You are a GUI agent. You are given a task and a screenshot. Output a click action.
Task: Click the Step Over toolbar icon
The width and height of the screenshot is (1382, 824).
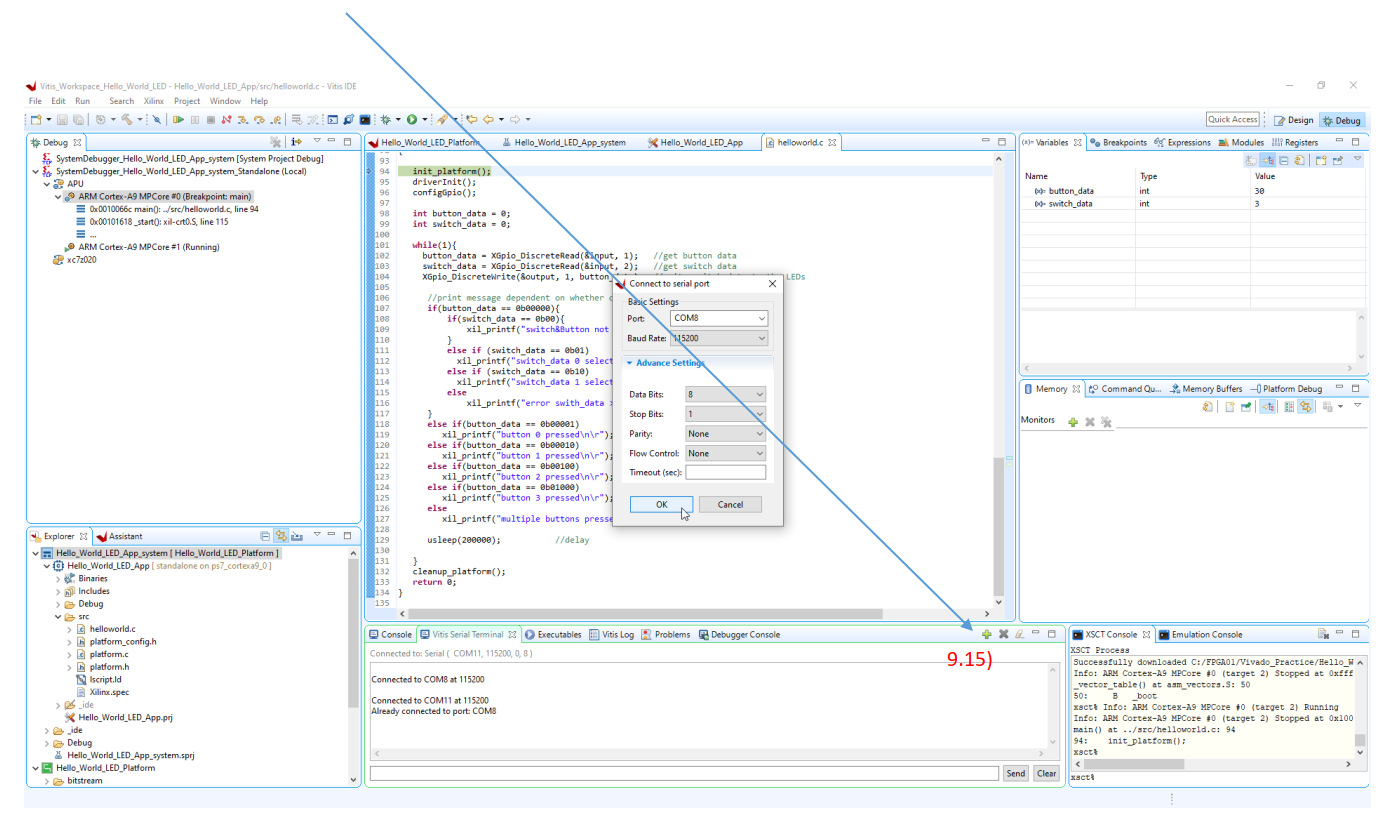click(x=259, y=119)
